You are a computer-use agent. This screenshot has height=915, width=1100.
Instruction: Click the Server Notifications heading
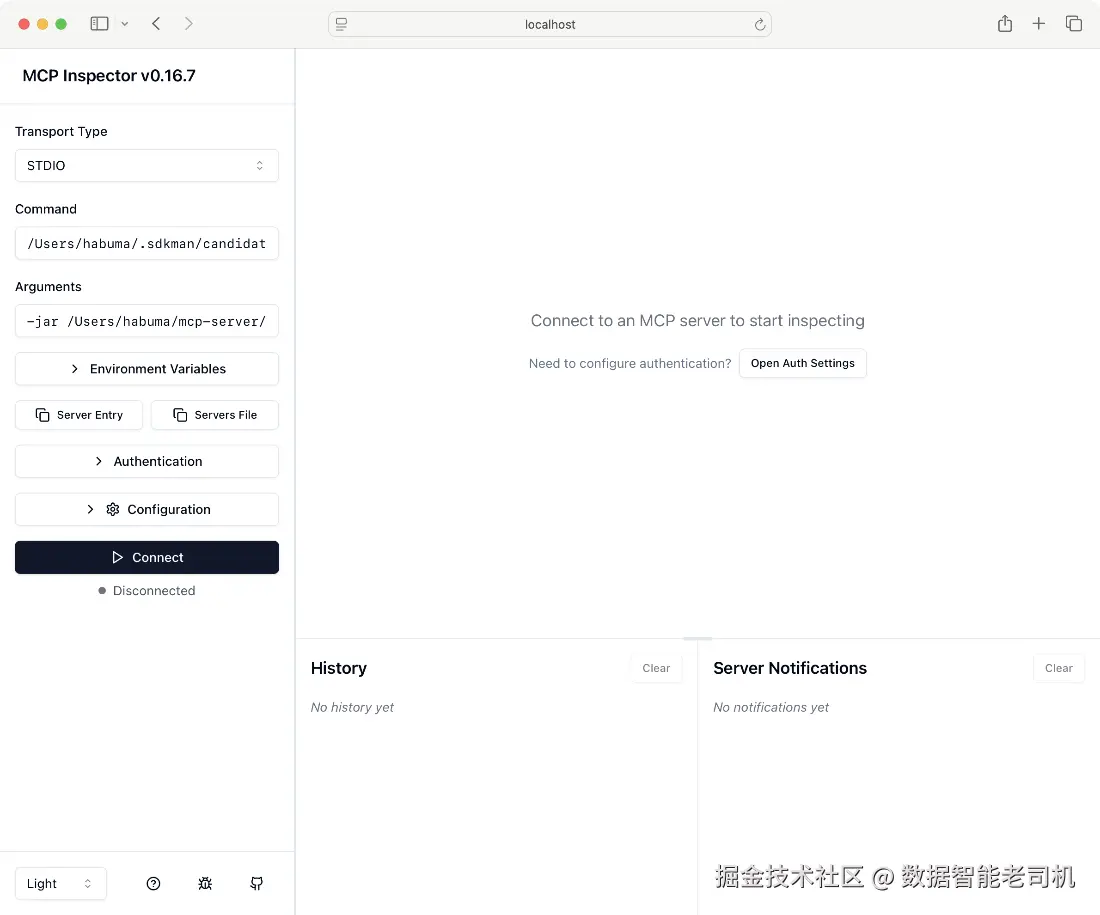(x=790, y=668)
